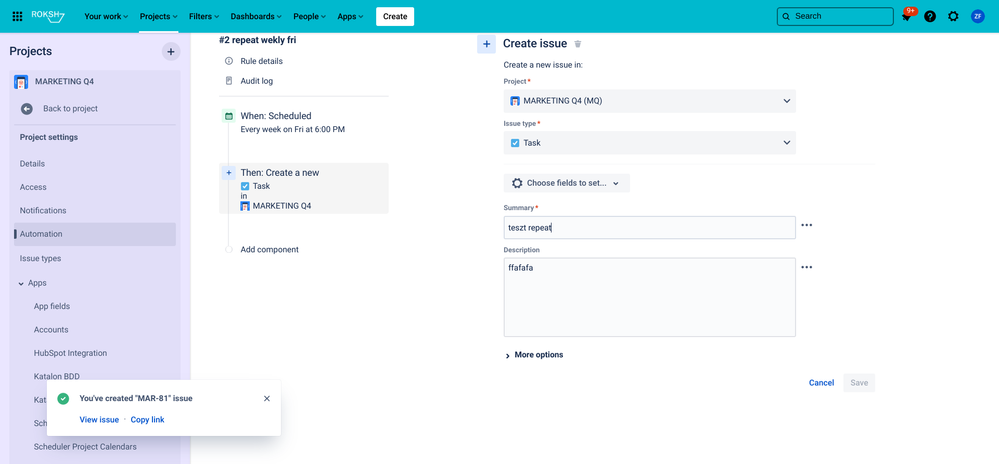Click the View issue link
The height and width of the screenshot is (464, 999).
click(x=99, y=419)
